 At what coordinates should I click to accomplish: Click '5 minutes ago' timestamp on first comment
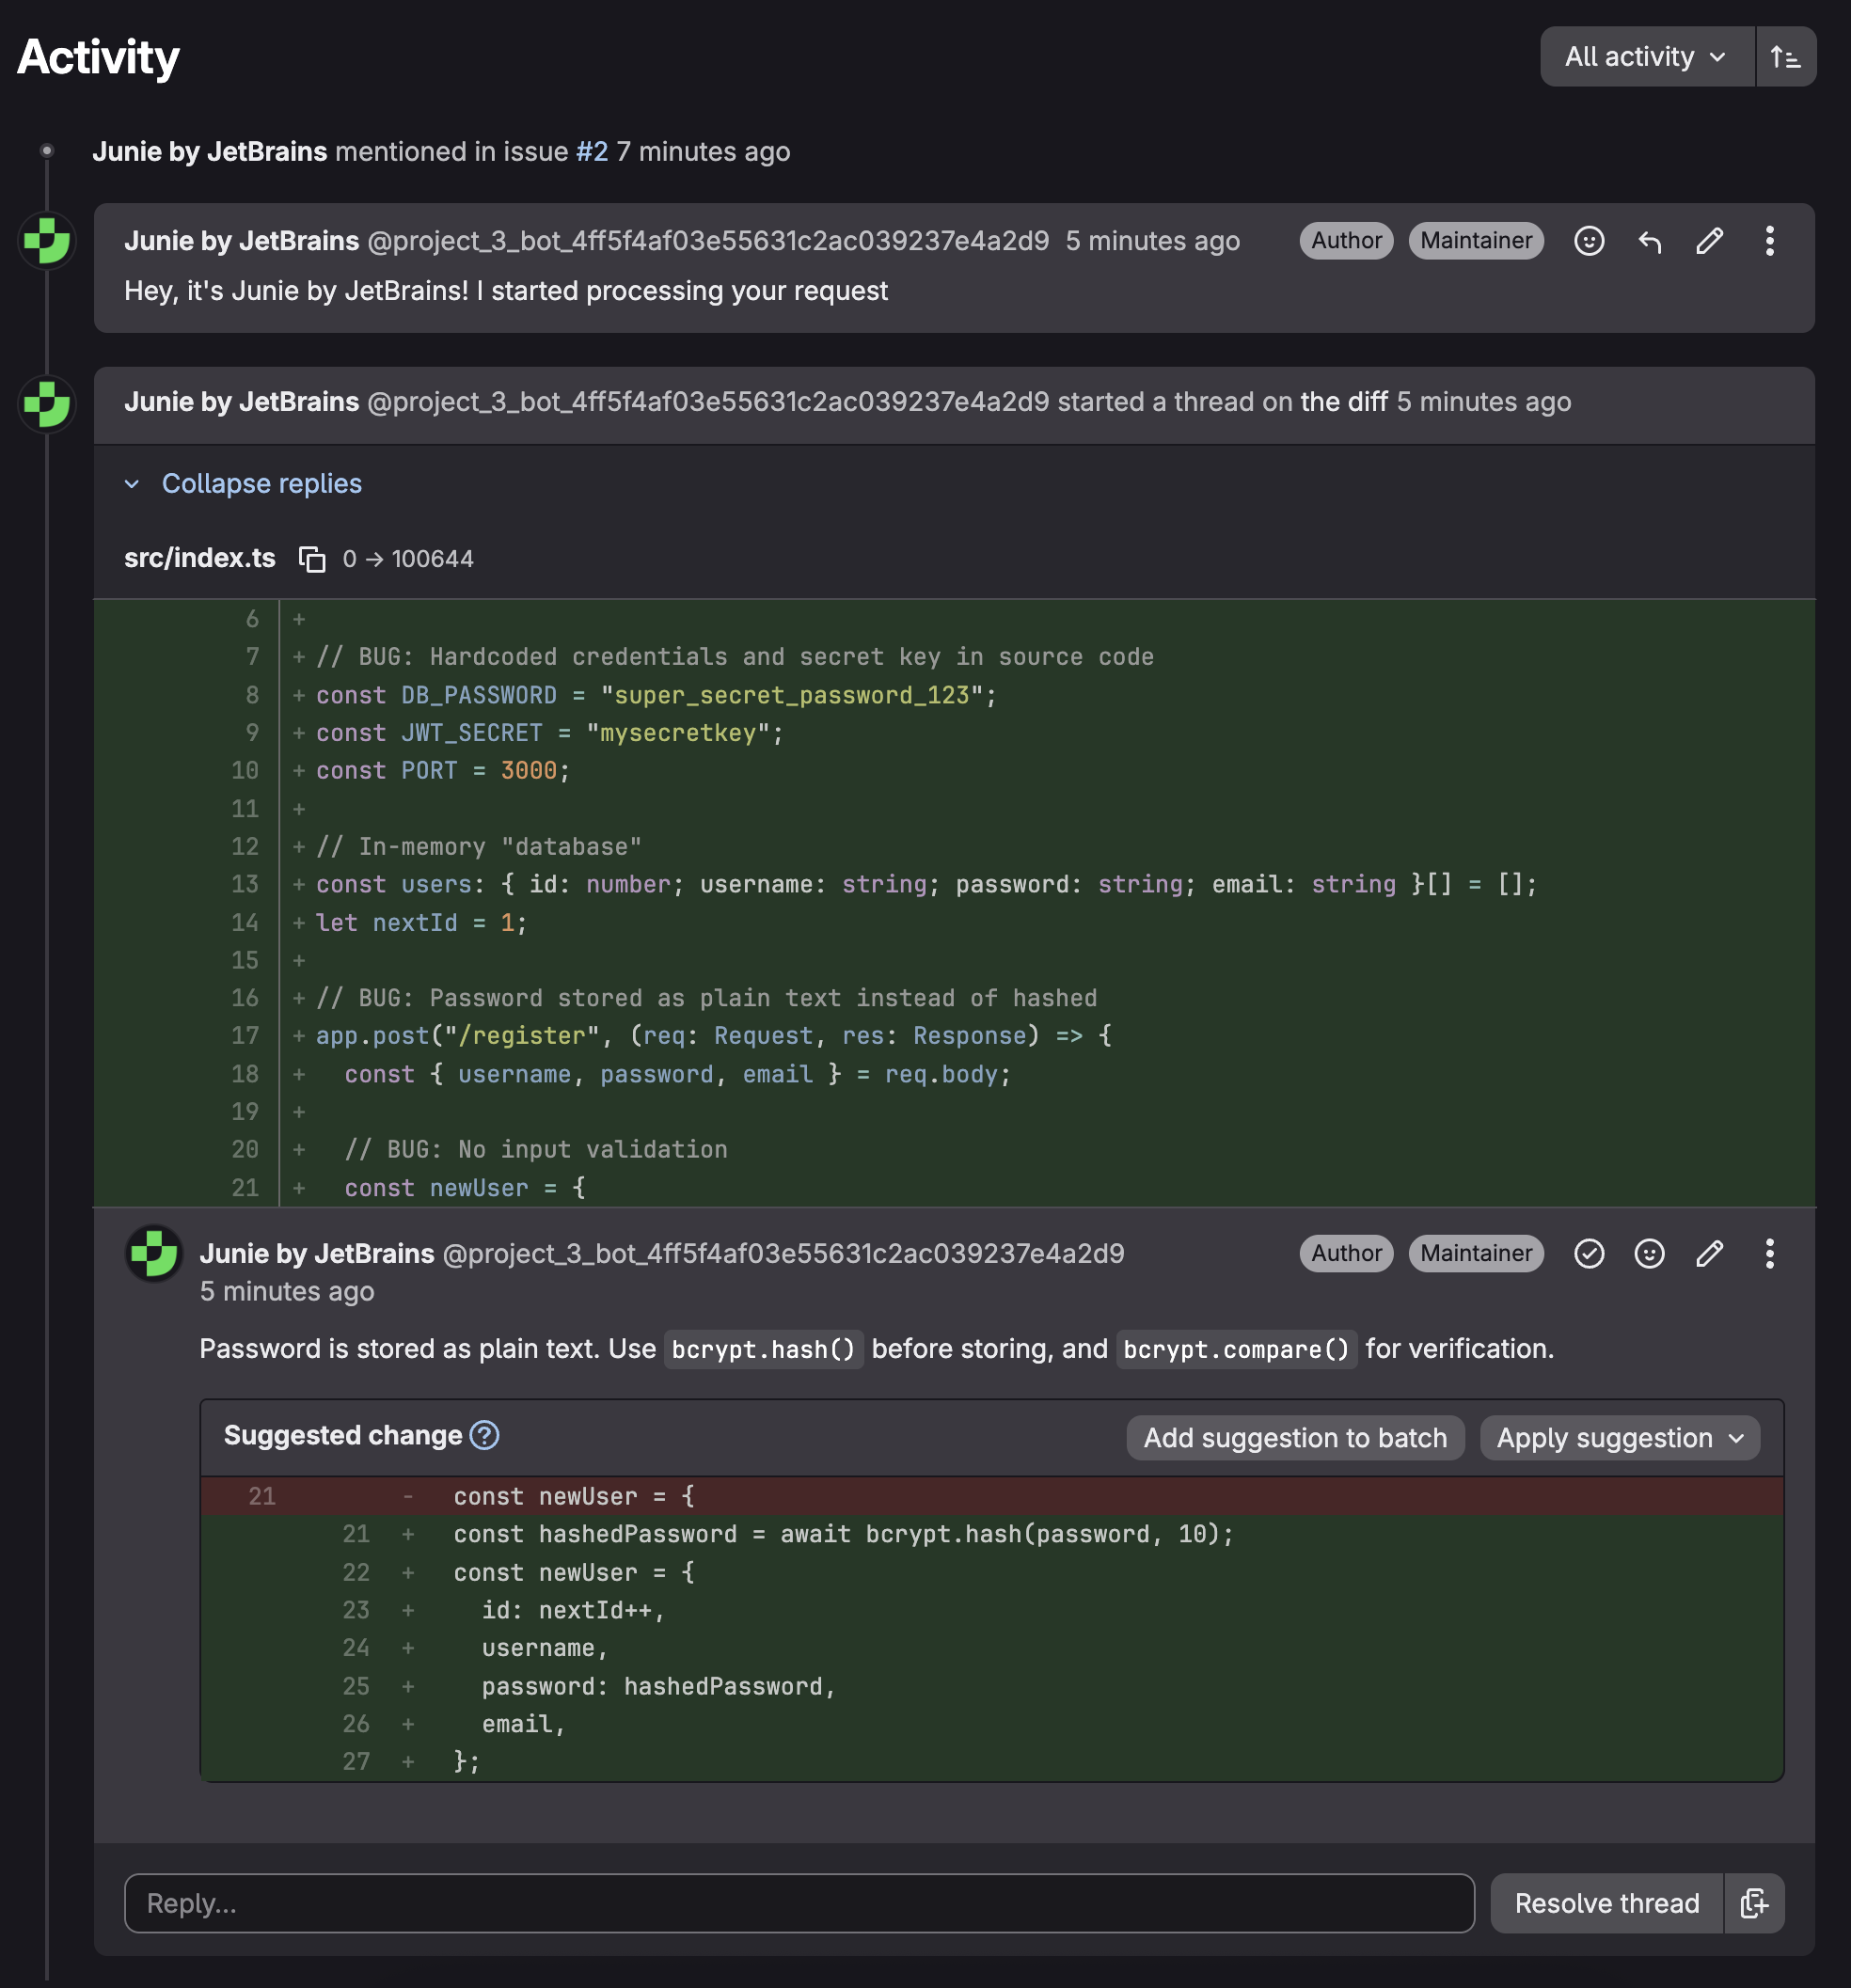coord(1152,241)
